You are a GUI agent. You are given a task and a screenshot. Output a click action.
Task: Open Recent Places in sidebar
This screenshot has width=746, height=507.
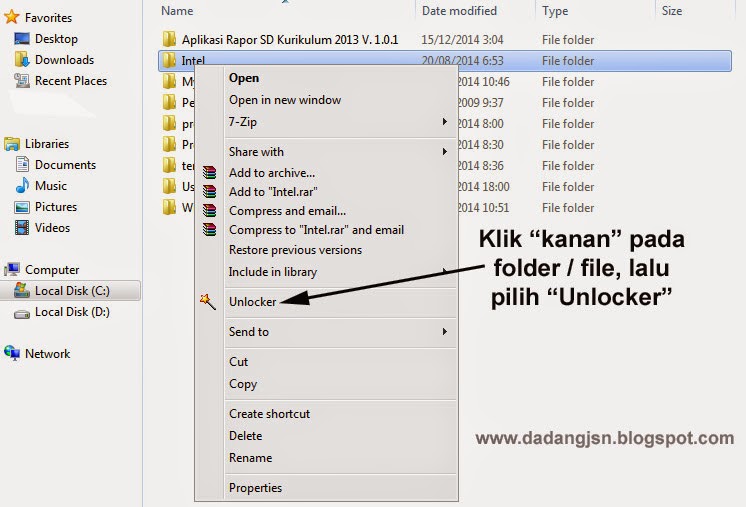point(71,80)
